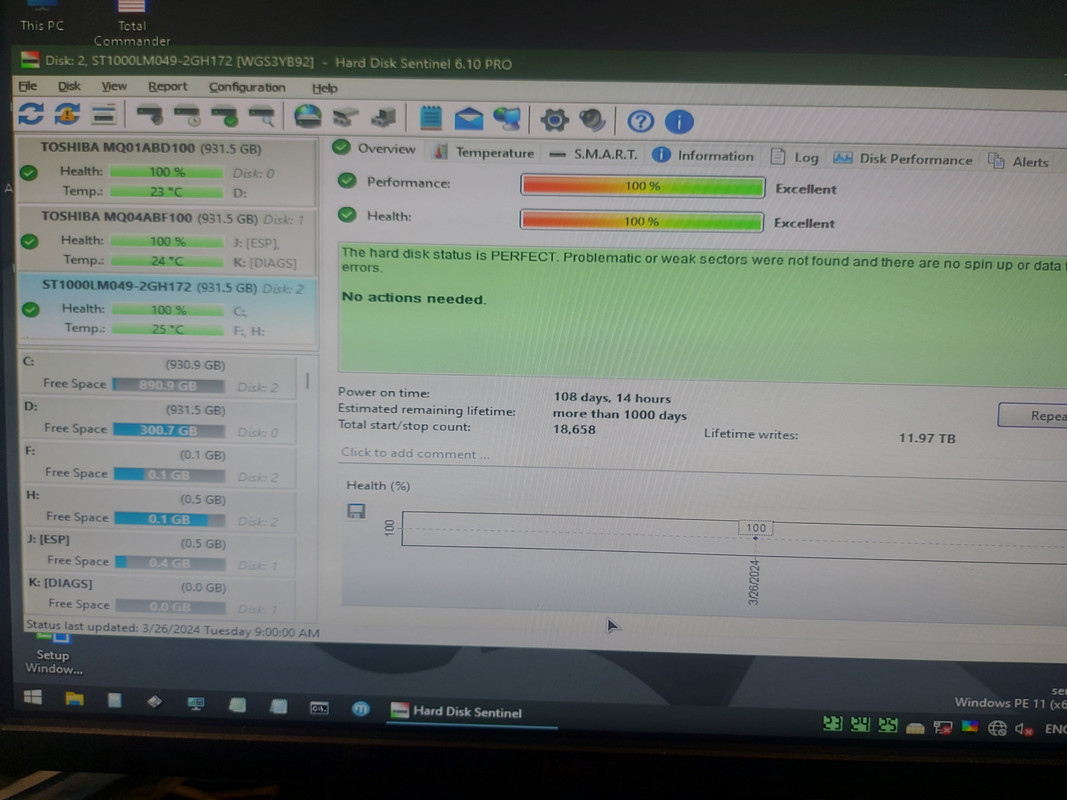Switch to the Temperature tab
1067x800 pixels.
pyautogui.click(x=484, y=152)
